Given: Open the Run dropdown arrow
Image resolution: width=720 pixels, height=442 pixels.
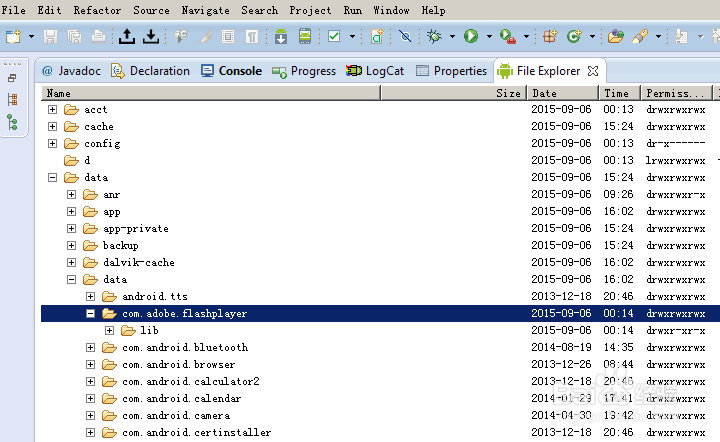Looking at the screenshot, I should pos(489,36).
